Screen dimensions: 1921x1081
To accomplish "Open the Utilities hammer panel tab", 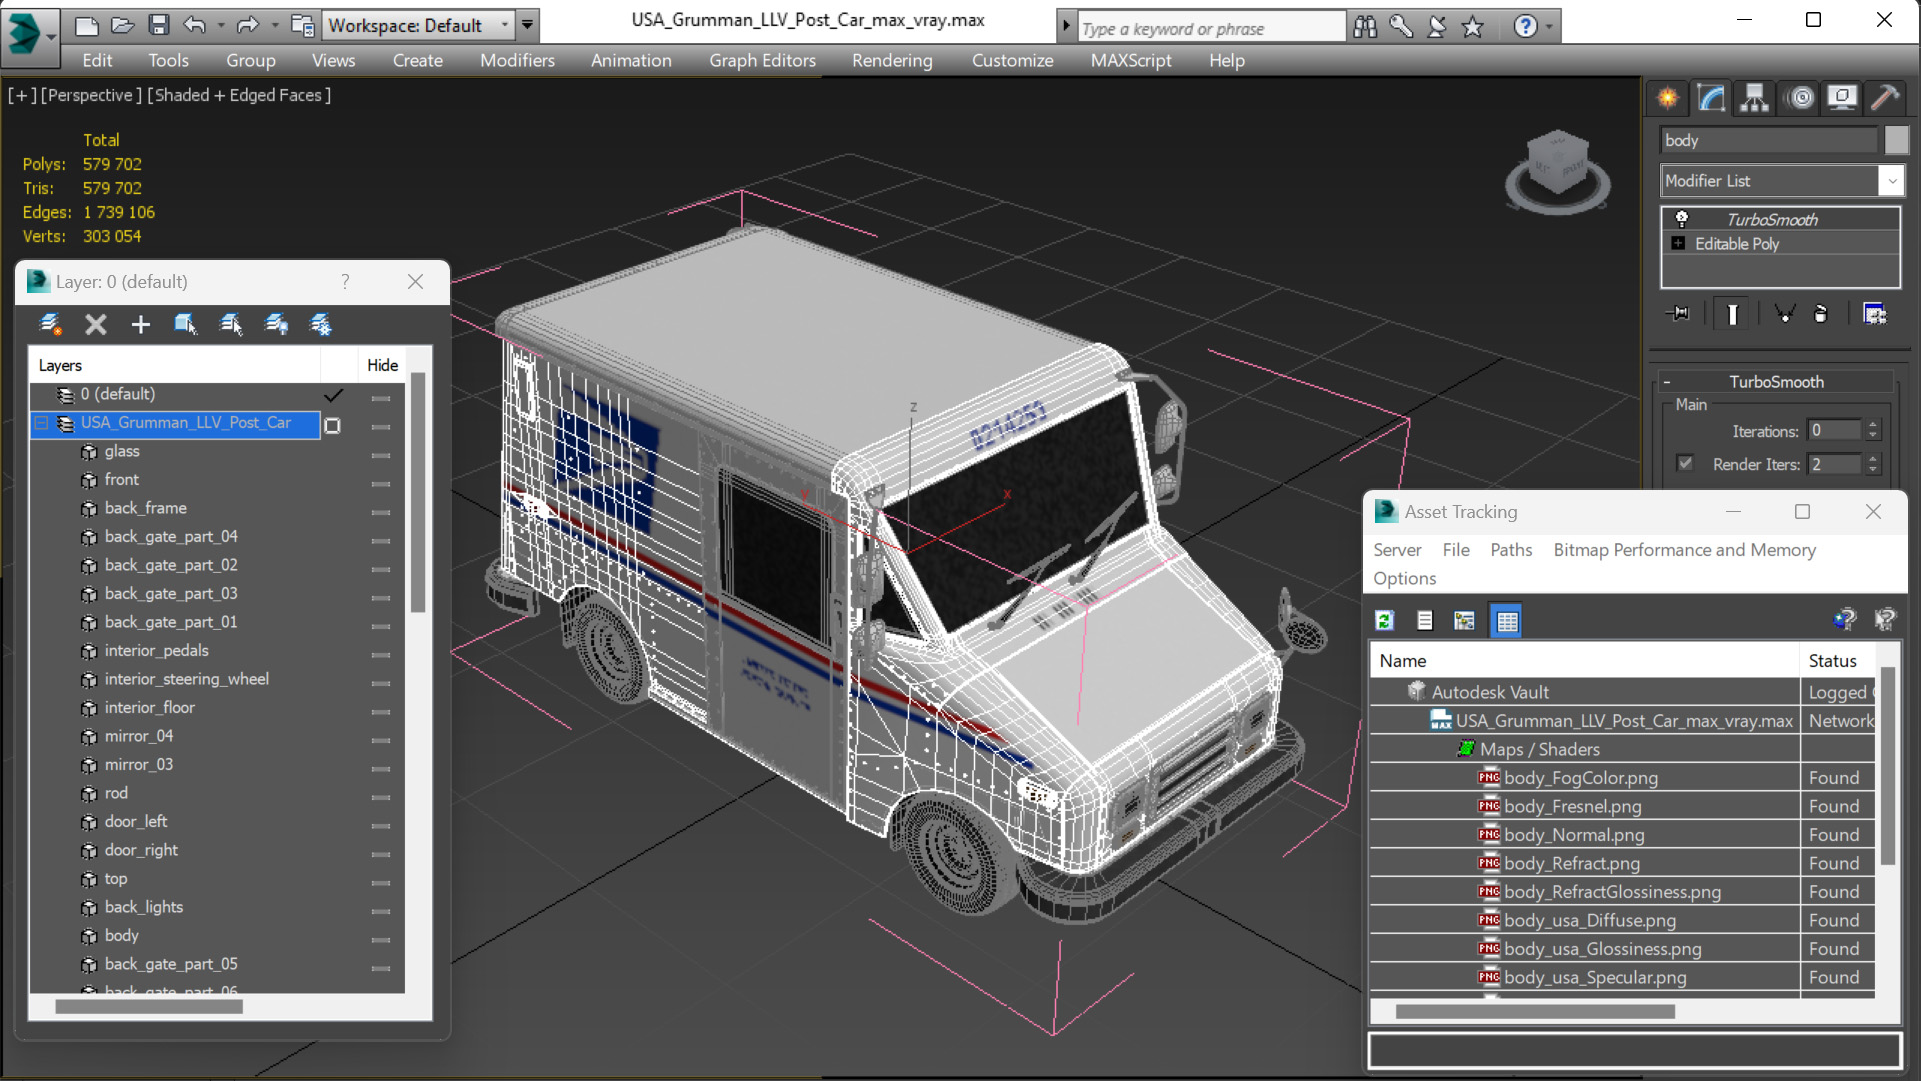I will [1885, 98].
